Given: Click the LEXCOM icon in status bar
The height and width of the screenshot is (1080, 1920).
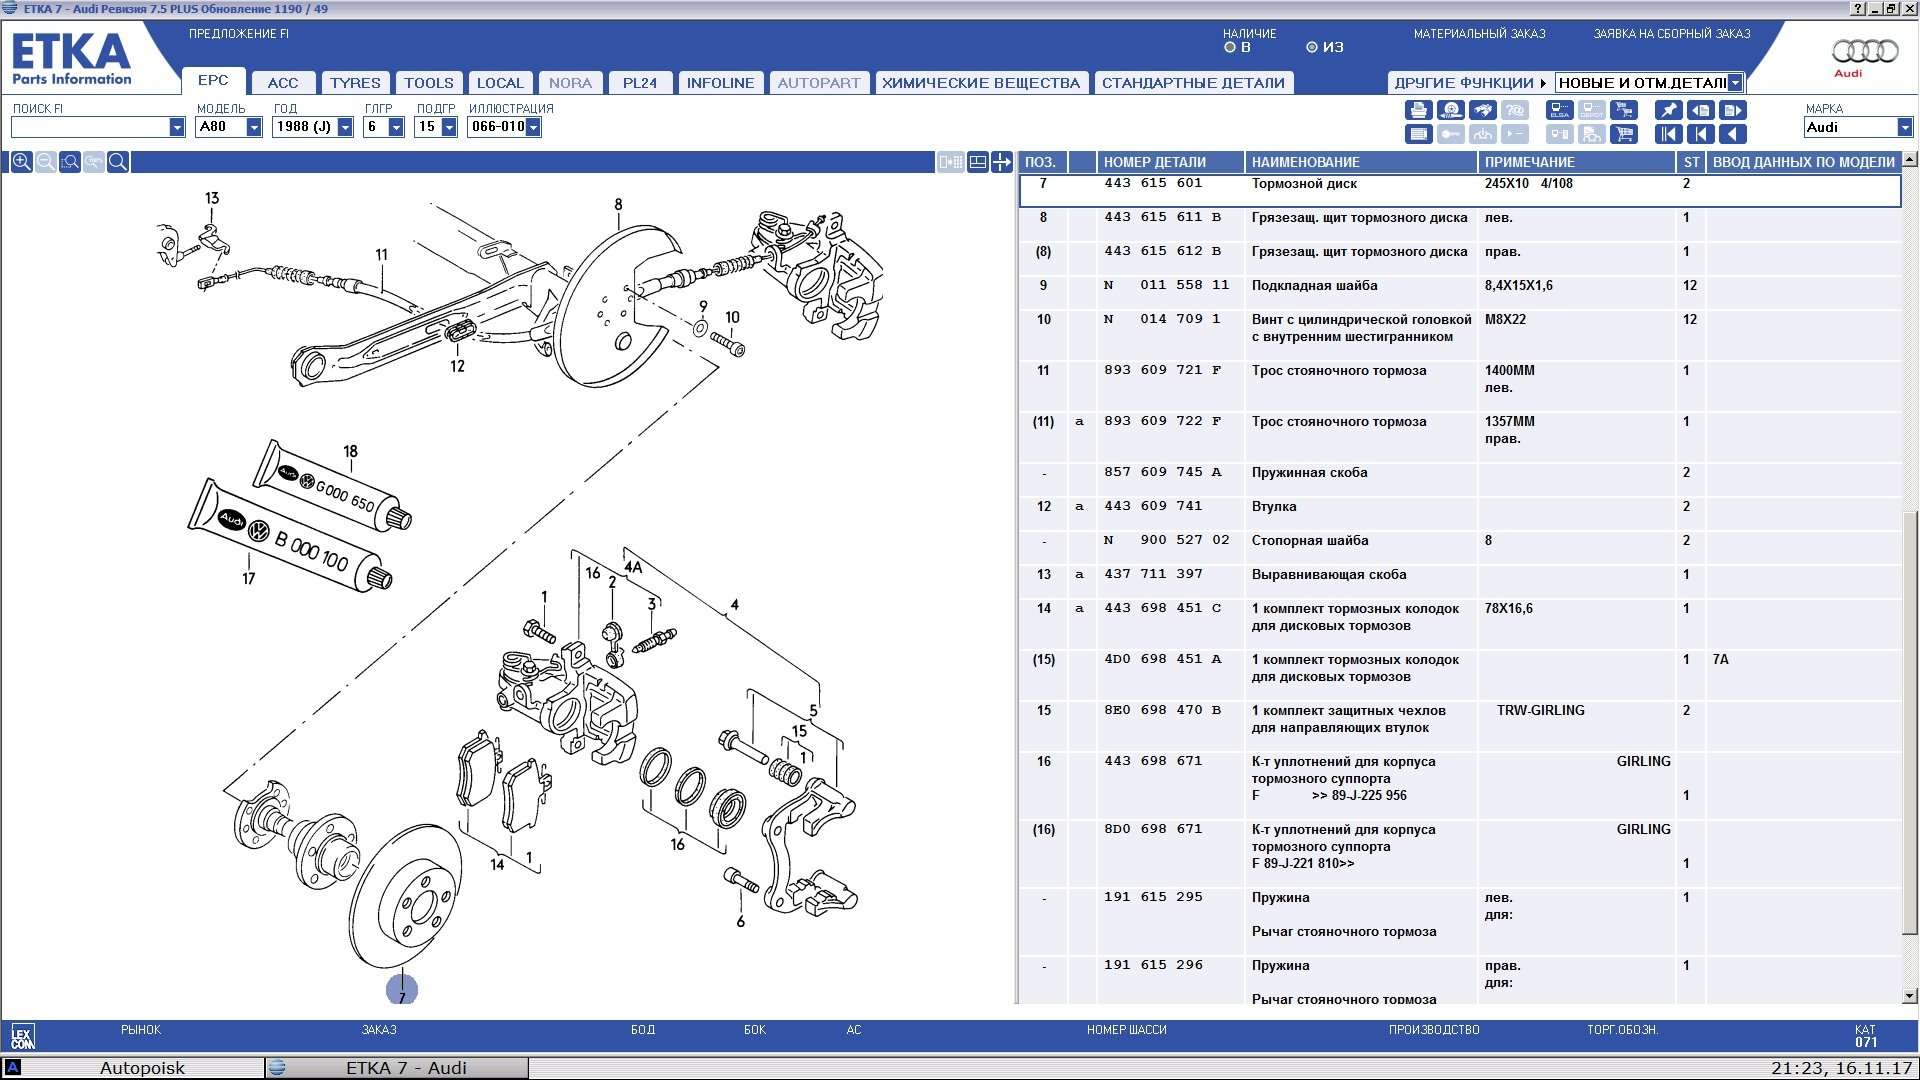Looking at the screenshot, I should click(22, 1036).
